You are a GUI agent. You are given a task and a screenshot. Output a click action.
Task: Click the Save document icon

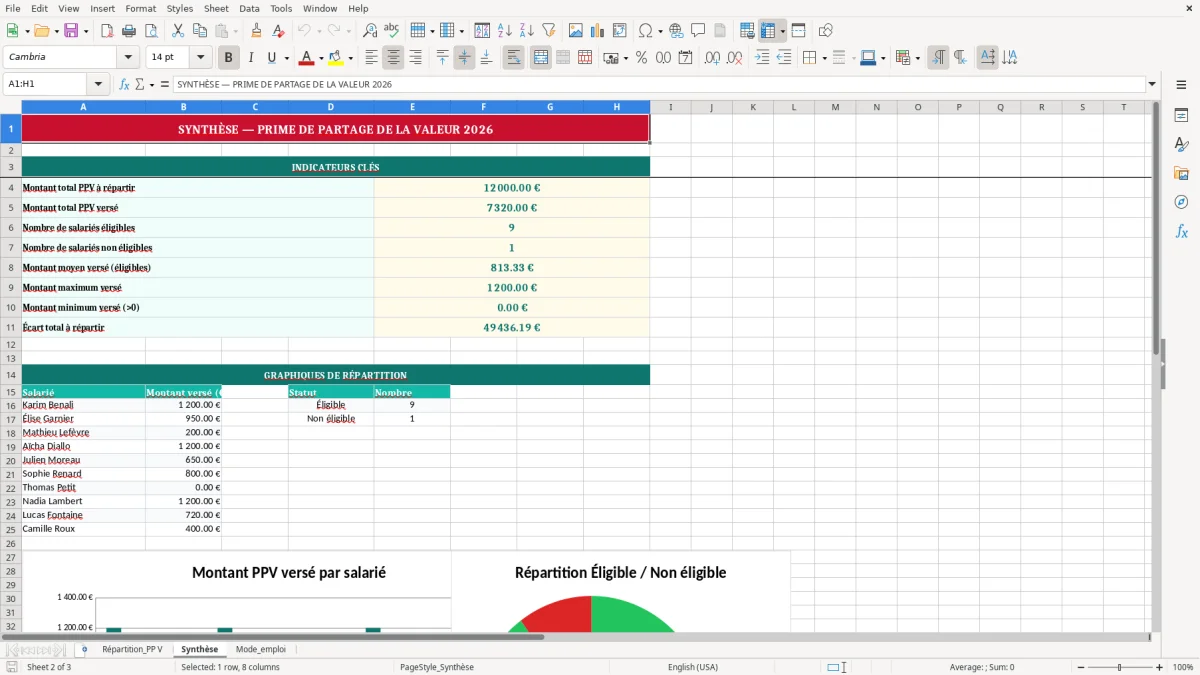click(x=71, y=31)
